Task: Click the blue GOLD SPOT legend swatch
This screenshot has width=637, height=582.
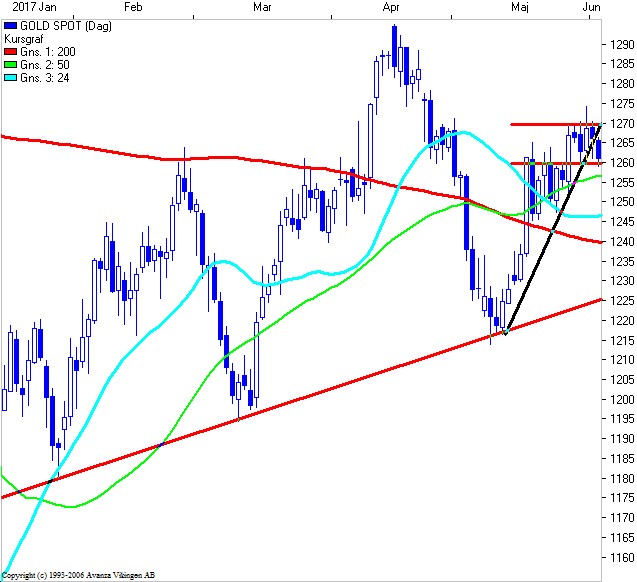Action: point(9,24)
